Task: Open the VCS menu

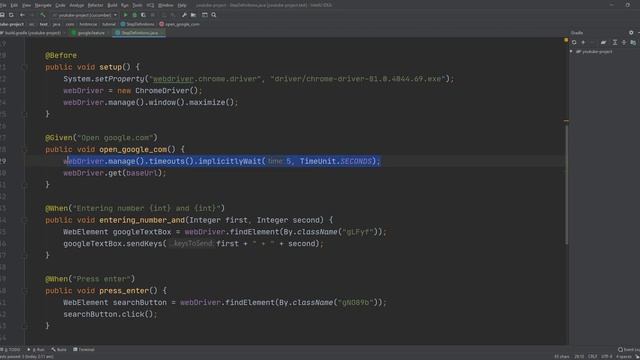Action: pyautogui.click(x=150, y=5)
